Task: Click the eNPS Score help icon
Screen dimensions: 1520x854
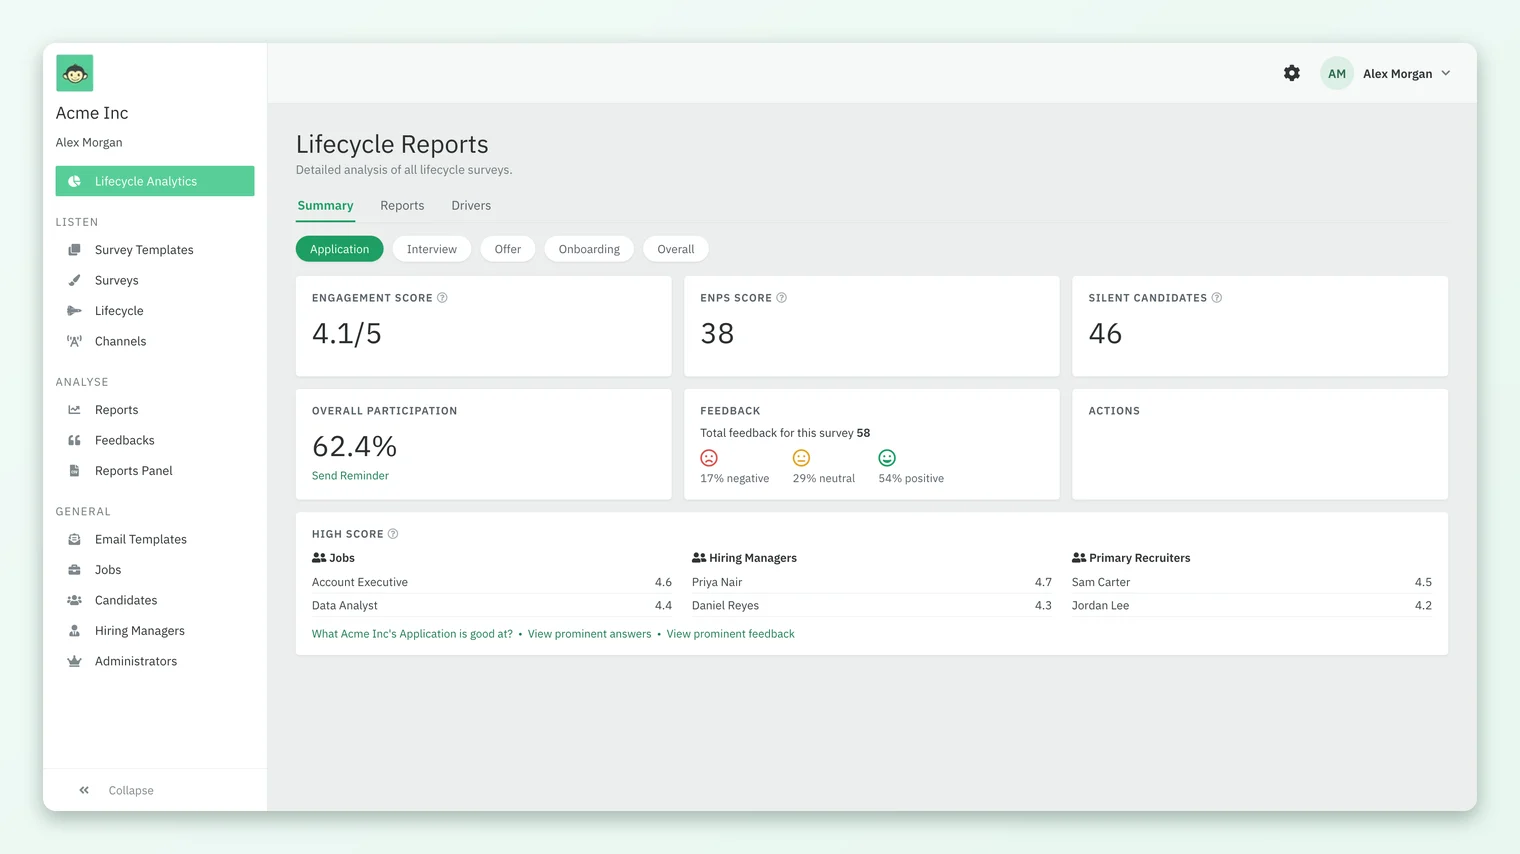Action: point(782,298)
